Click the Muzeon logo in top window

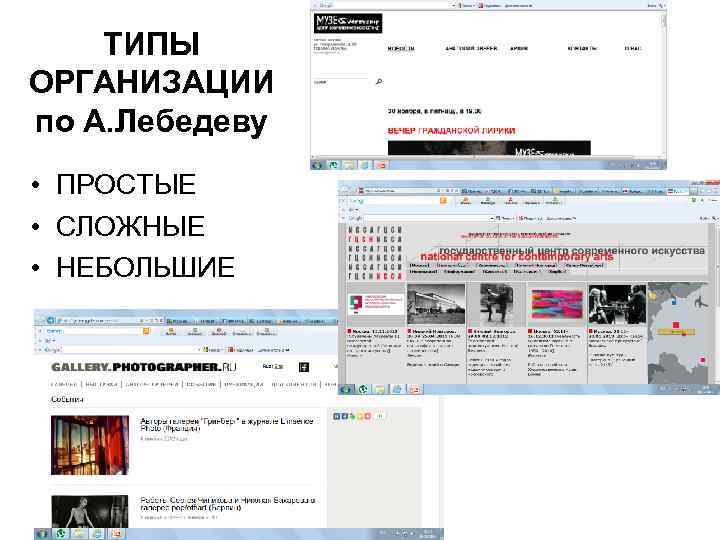click(x=348, y=23)
